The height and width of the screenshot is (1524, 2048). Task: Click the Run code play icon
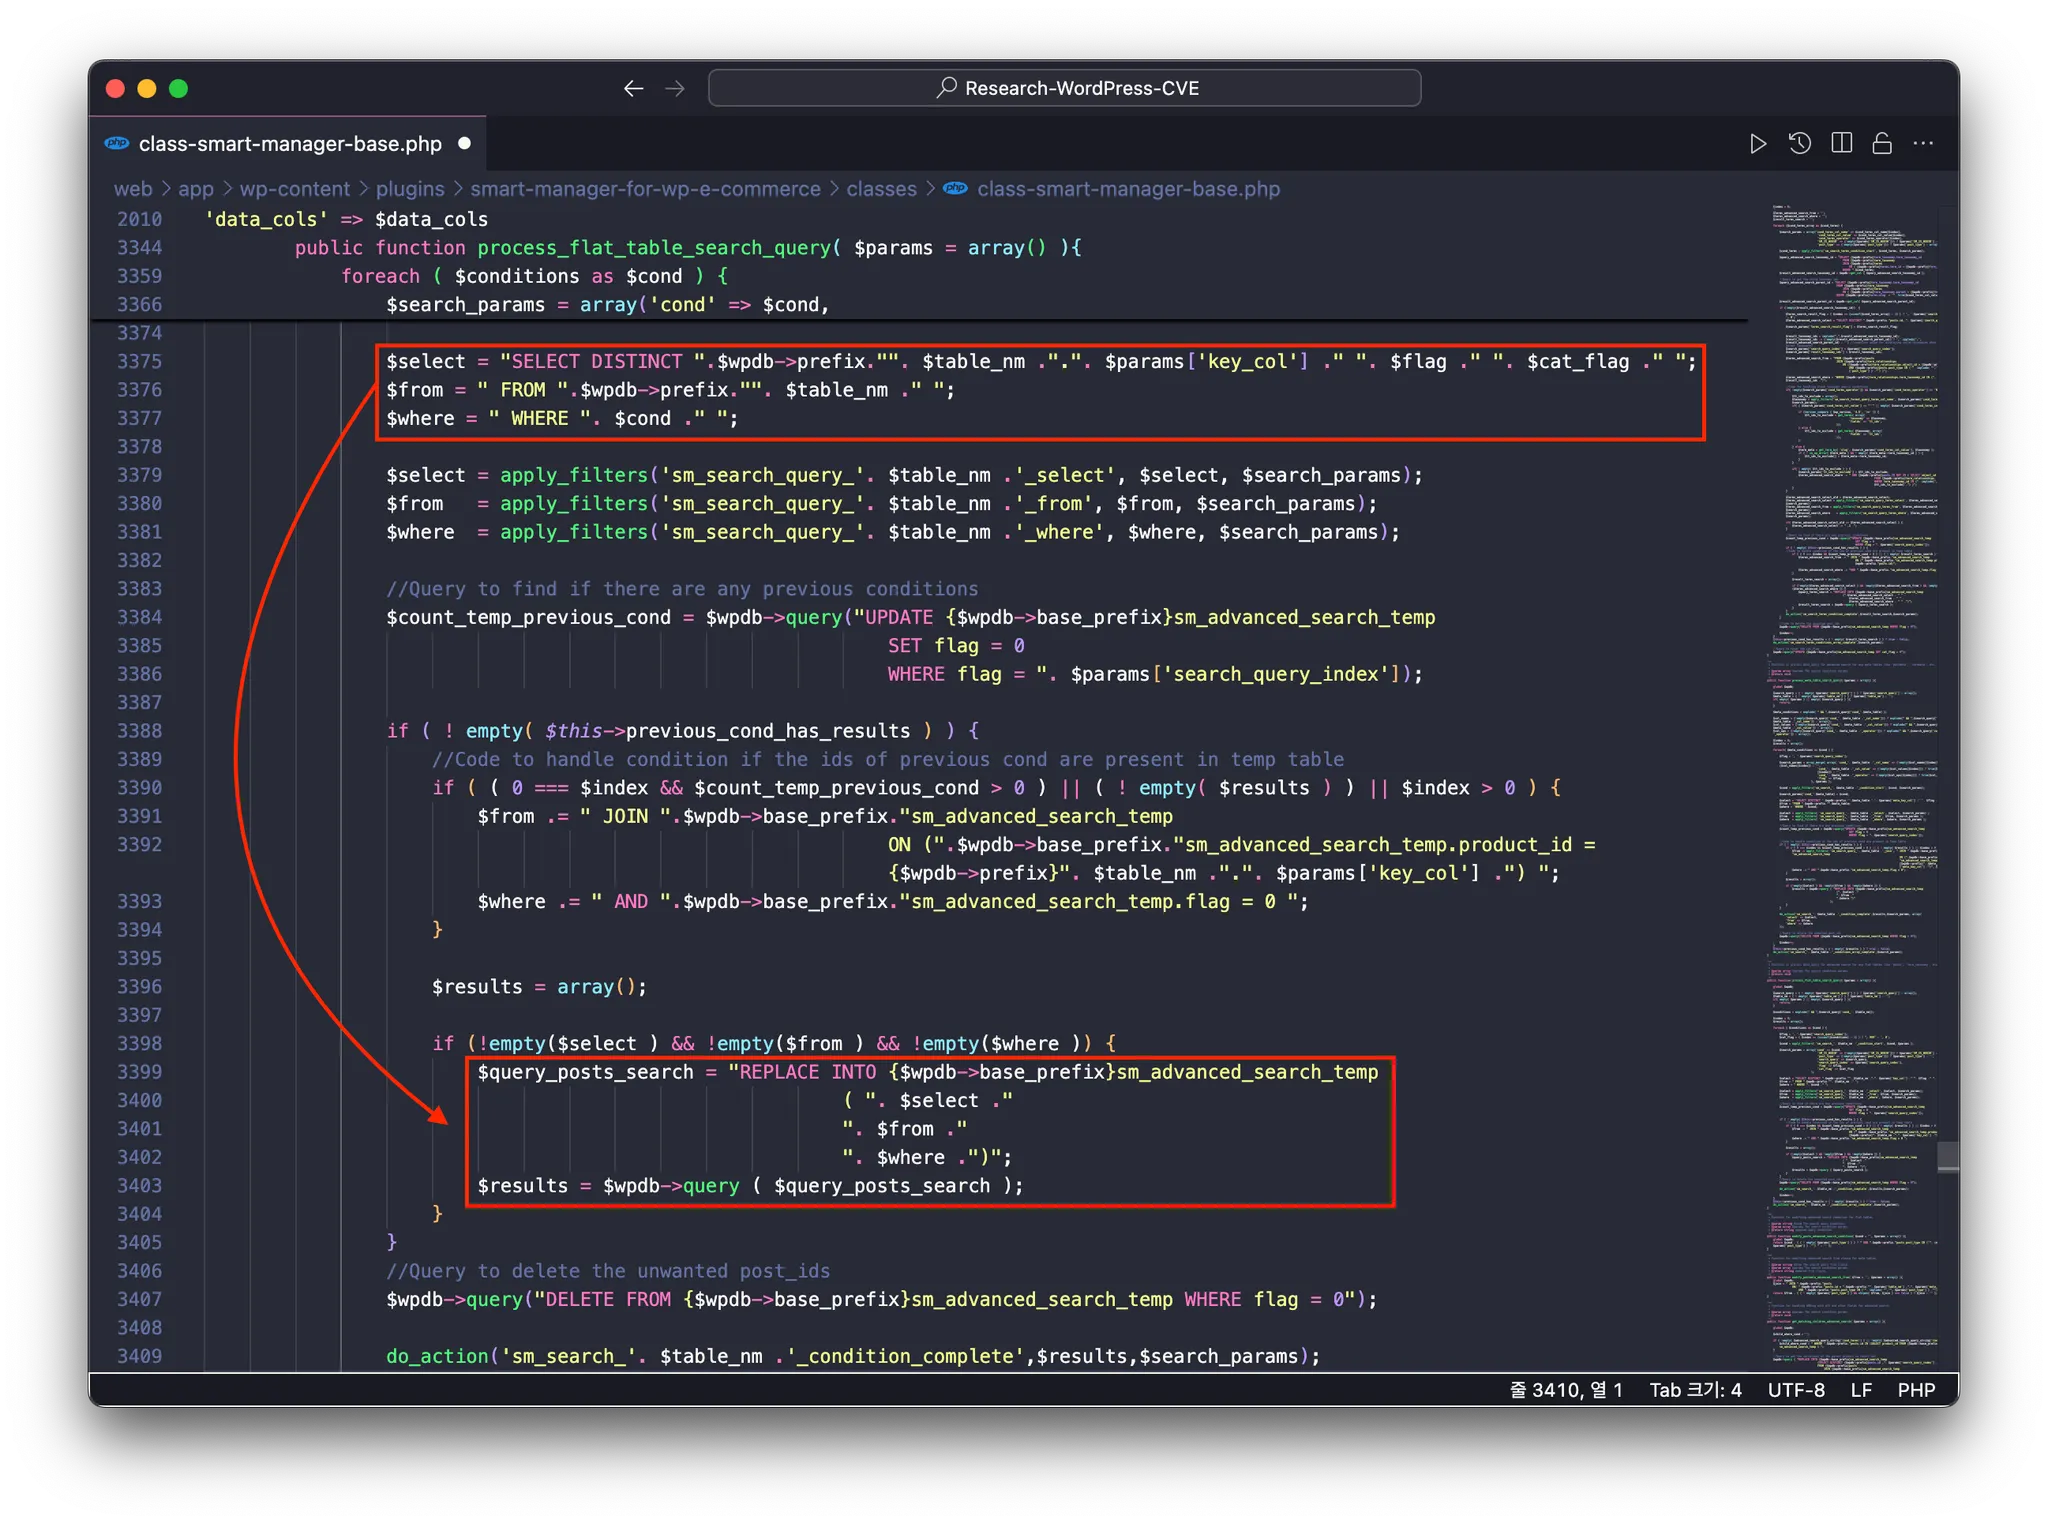[x=1757, y=144]
